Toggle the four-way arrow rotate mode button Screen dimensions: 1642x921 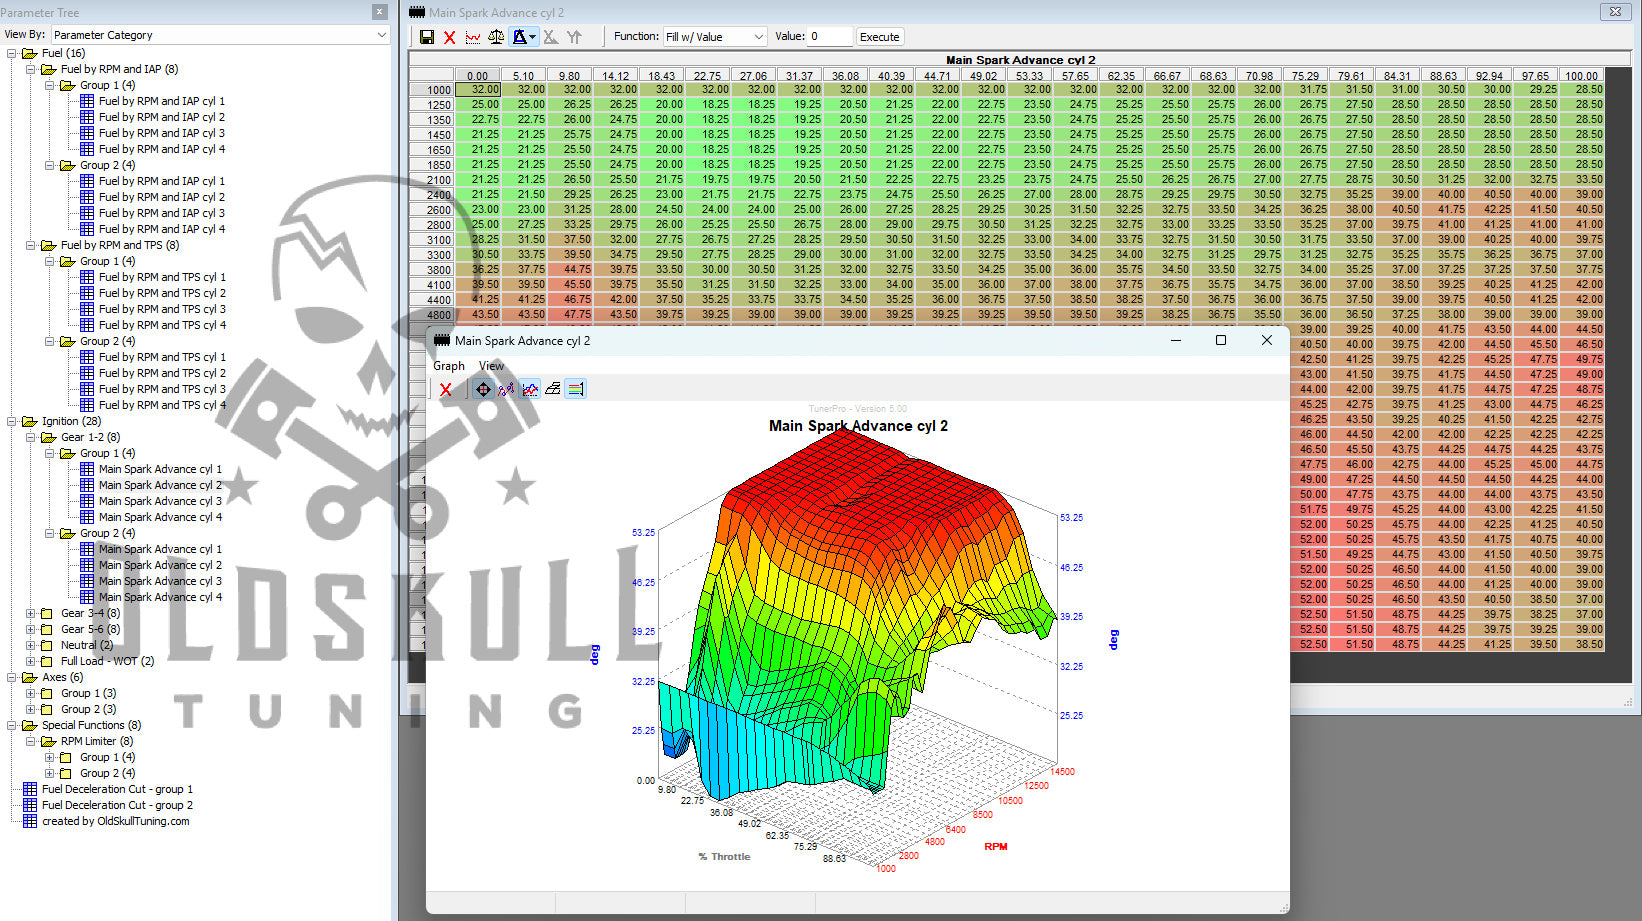[483, 389]
